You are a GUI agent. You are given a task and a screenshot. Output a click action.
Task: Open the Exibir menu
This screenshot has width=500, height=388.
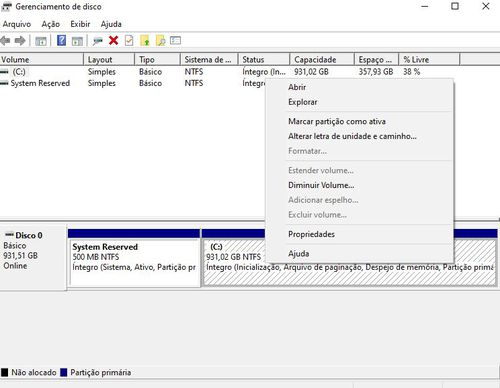pos(80,24)
